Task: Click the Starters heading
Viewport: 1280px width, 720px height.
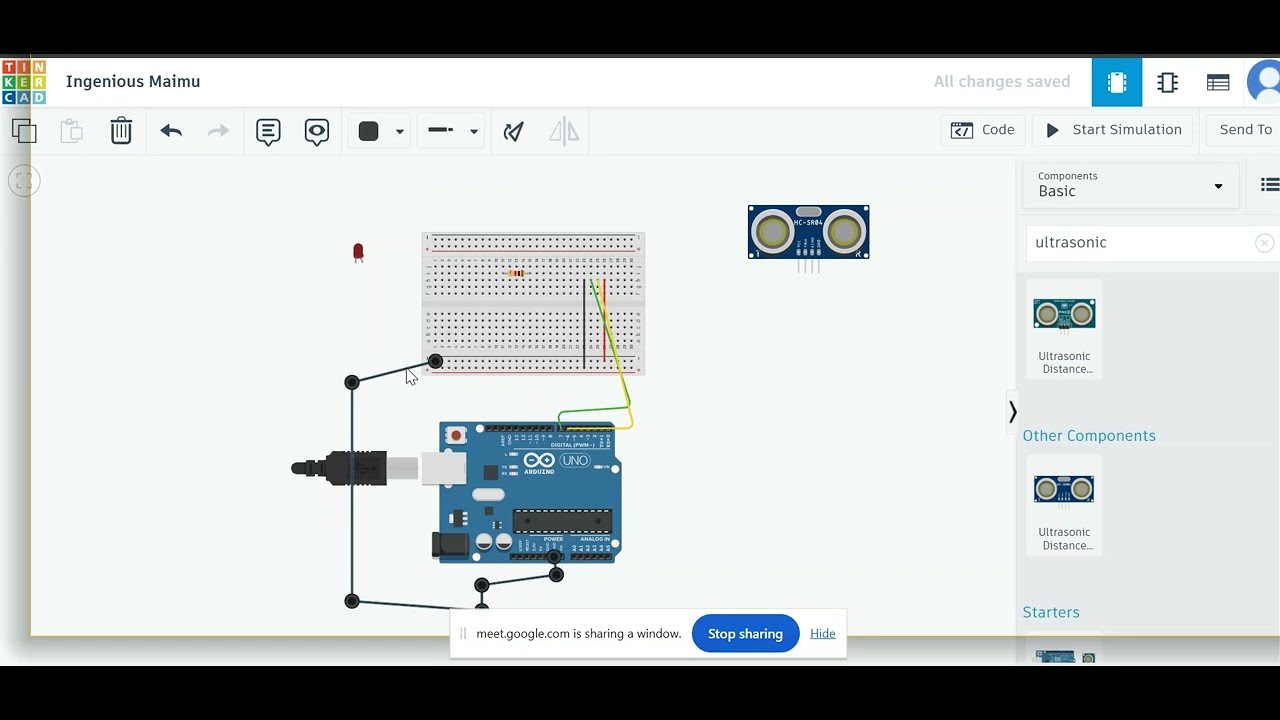Action: [x=1051, y=612]
